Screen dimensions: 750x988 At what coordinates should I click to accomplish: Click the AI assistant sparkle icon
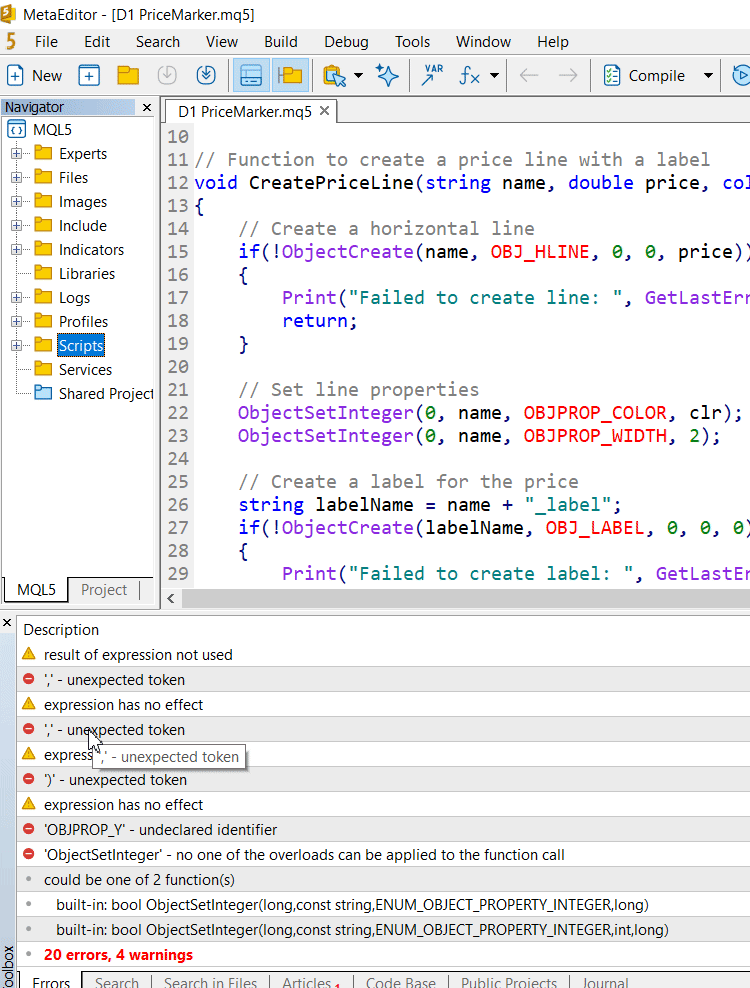[x=387, y=76]
